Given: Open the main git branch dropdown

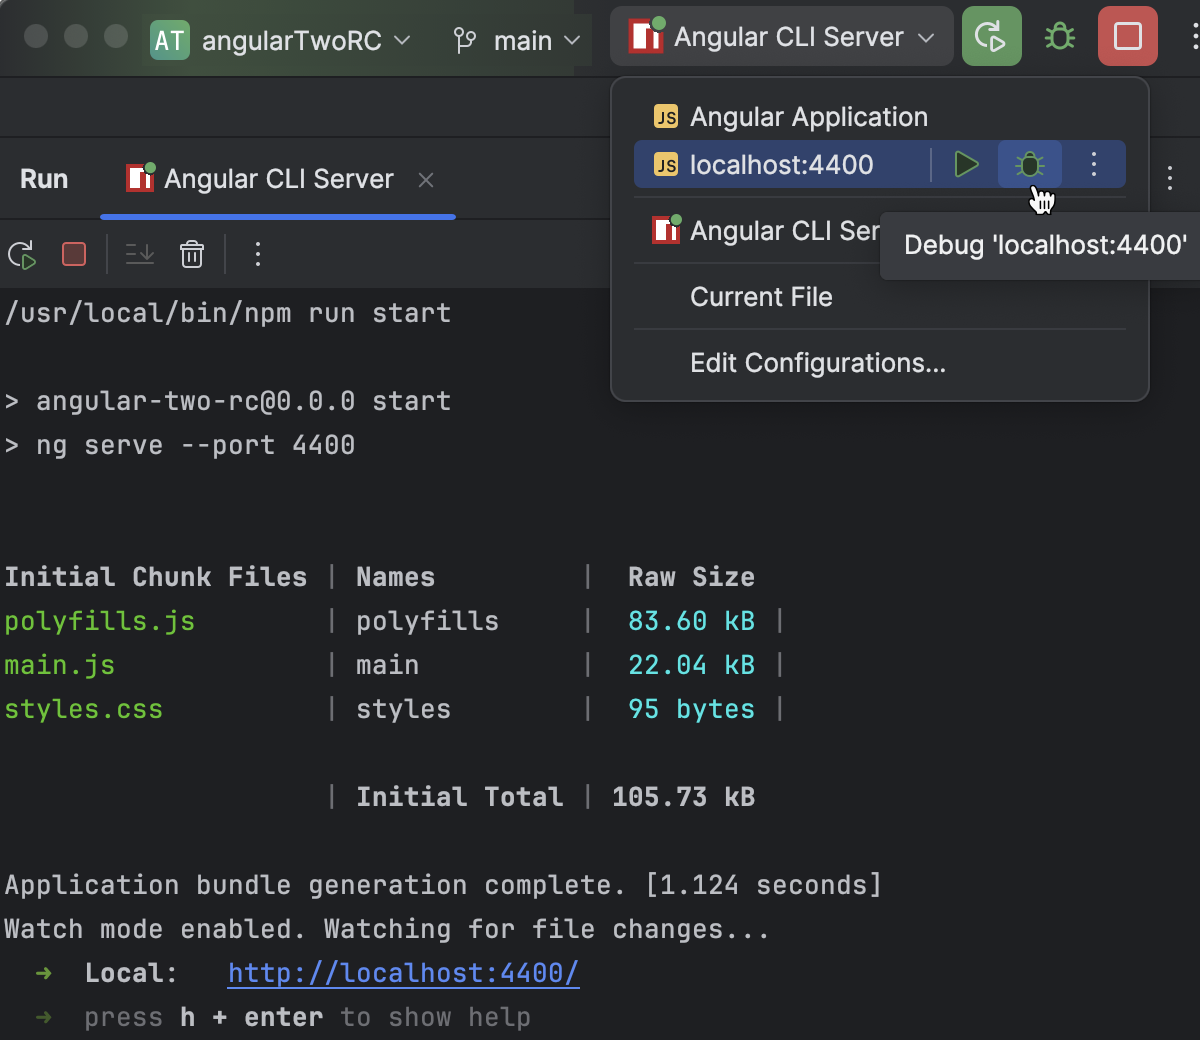Looking at the screenshot, I should click(518, 42).
